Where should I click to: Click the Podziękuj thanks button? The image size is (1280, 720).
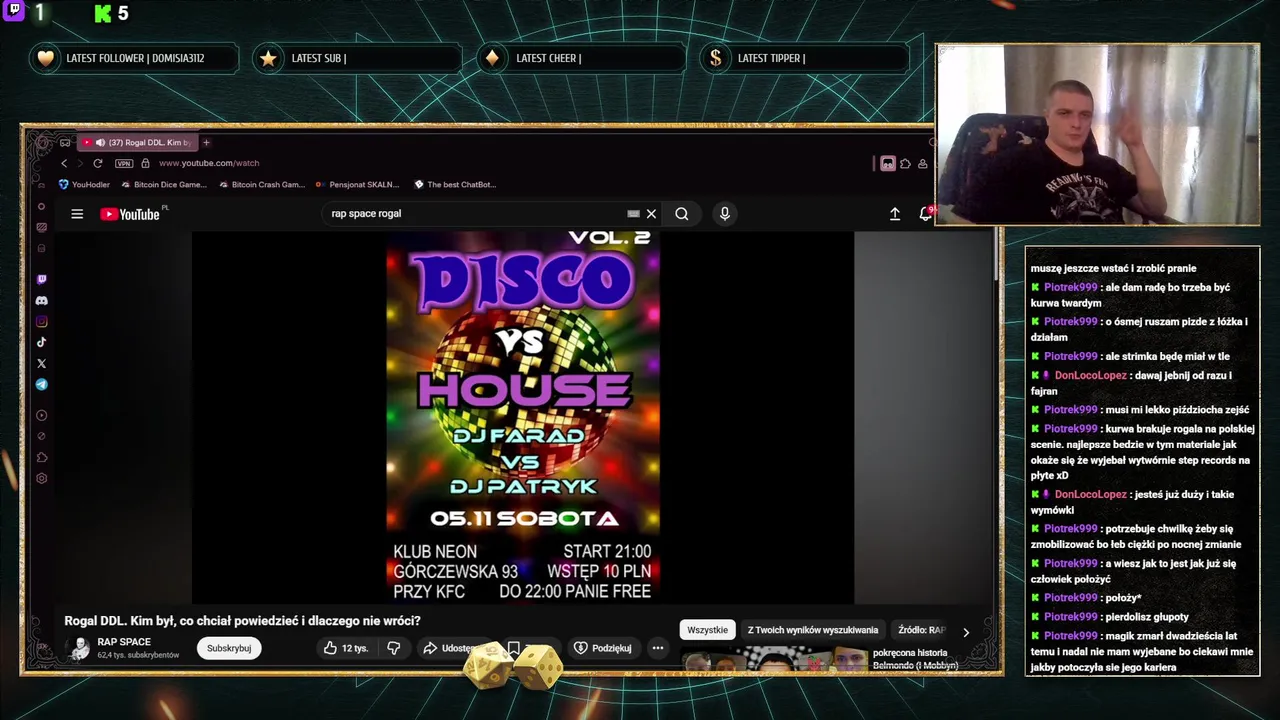click(x=602, y=648)
